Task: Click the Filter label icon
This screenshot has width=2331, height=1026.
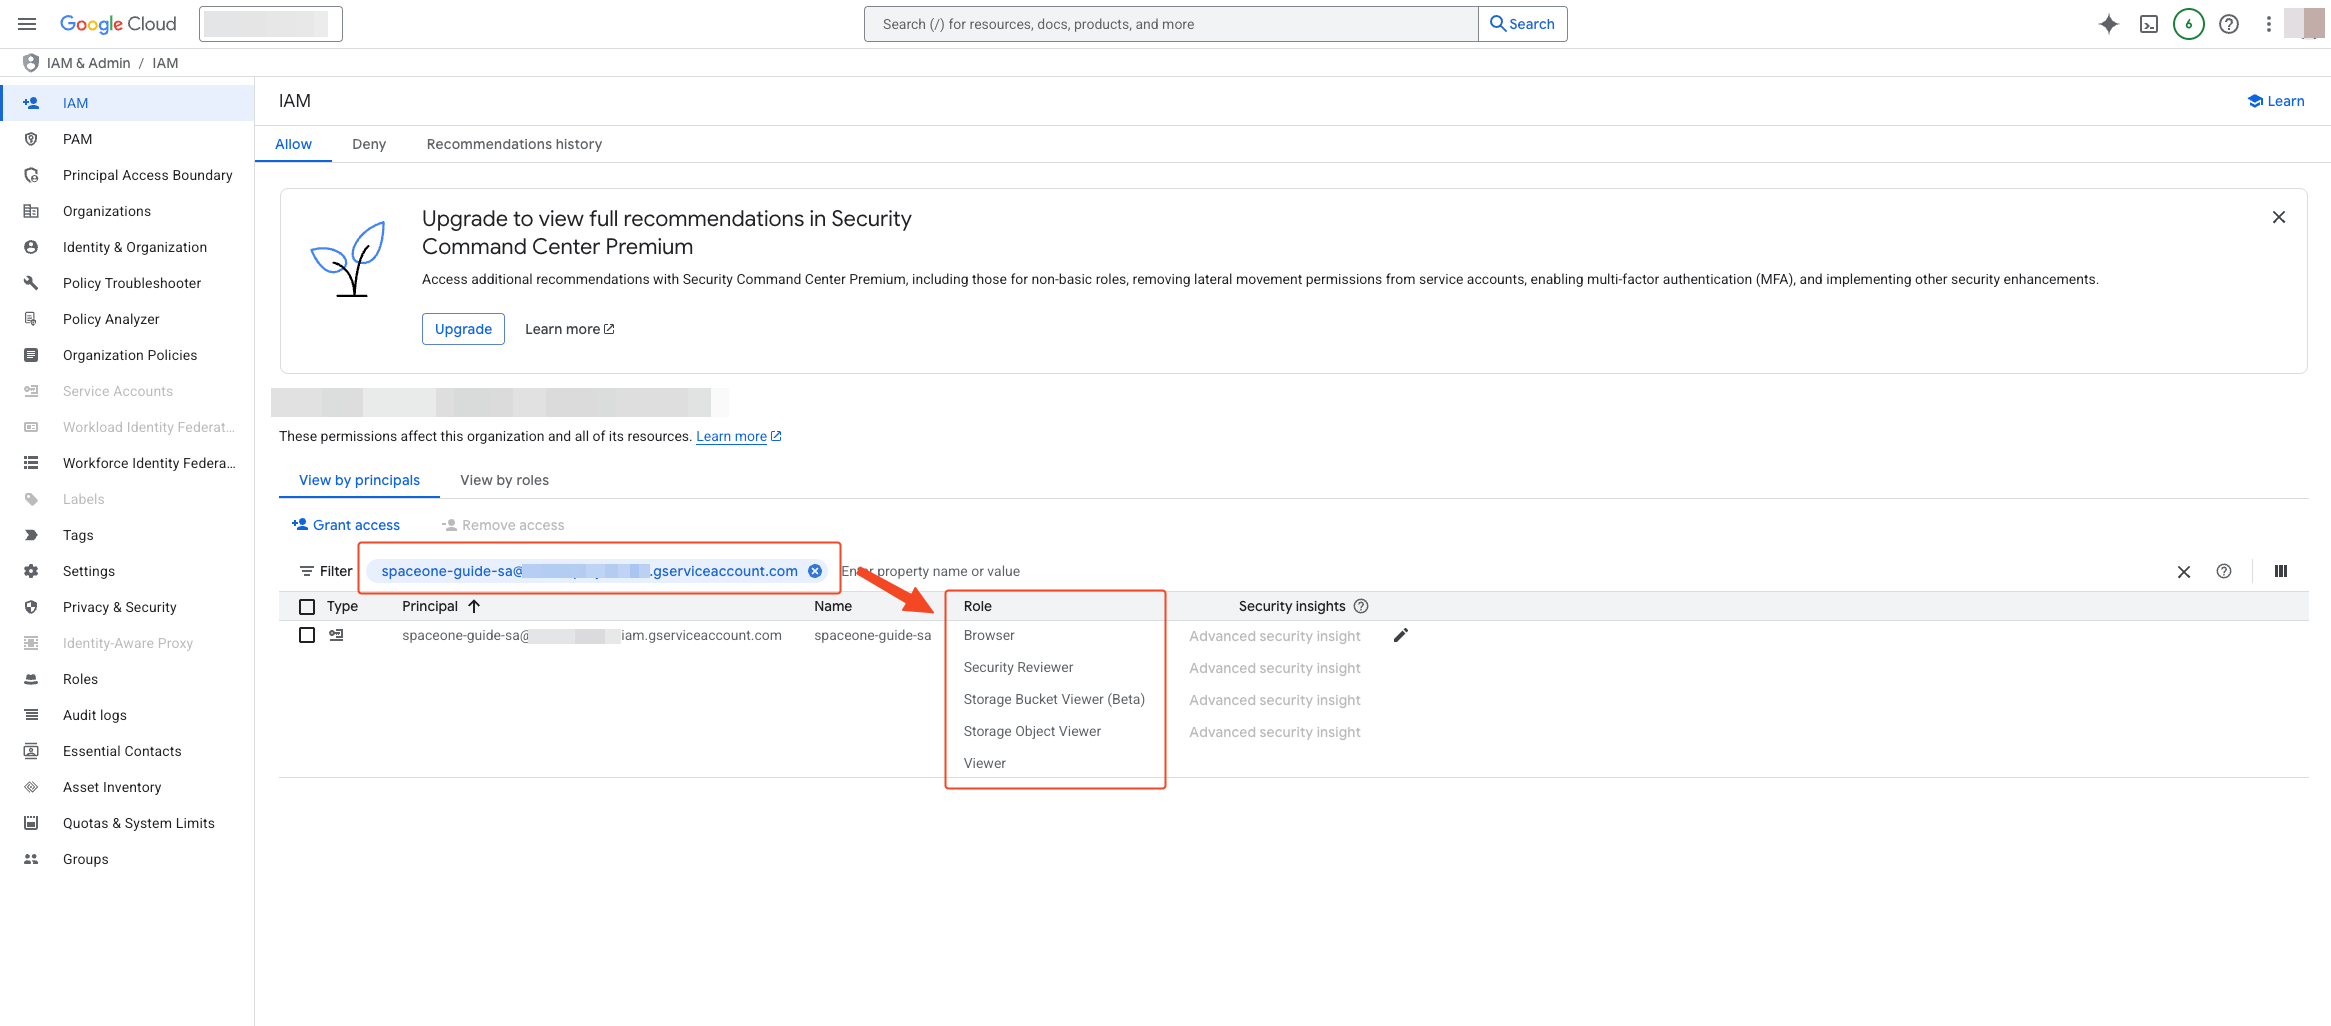Action: pos(307,571)
